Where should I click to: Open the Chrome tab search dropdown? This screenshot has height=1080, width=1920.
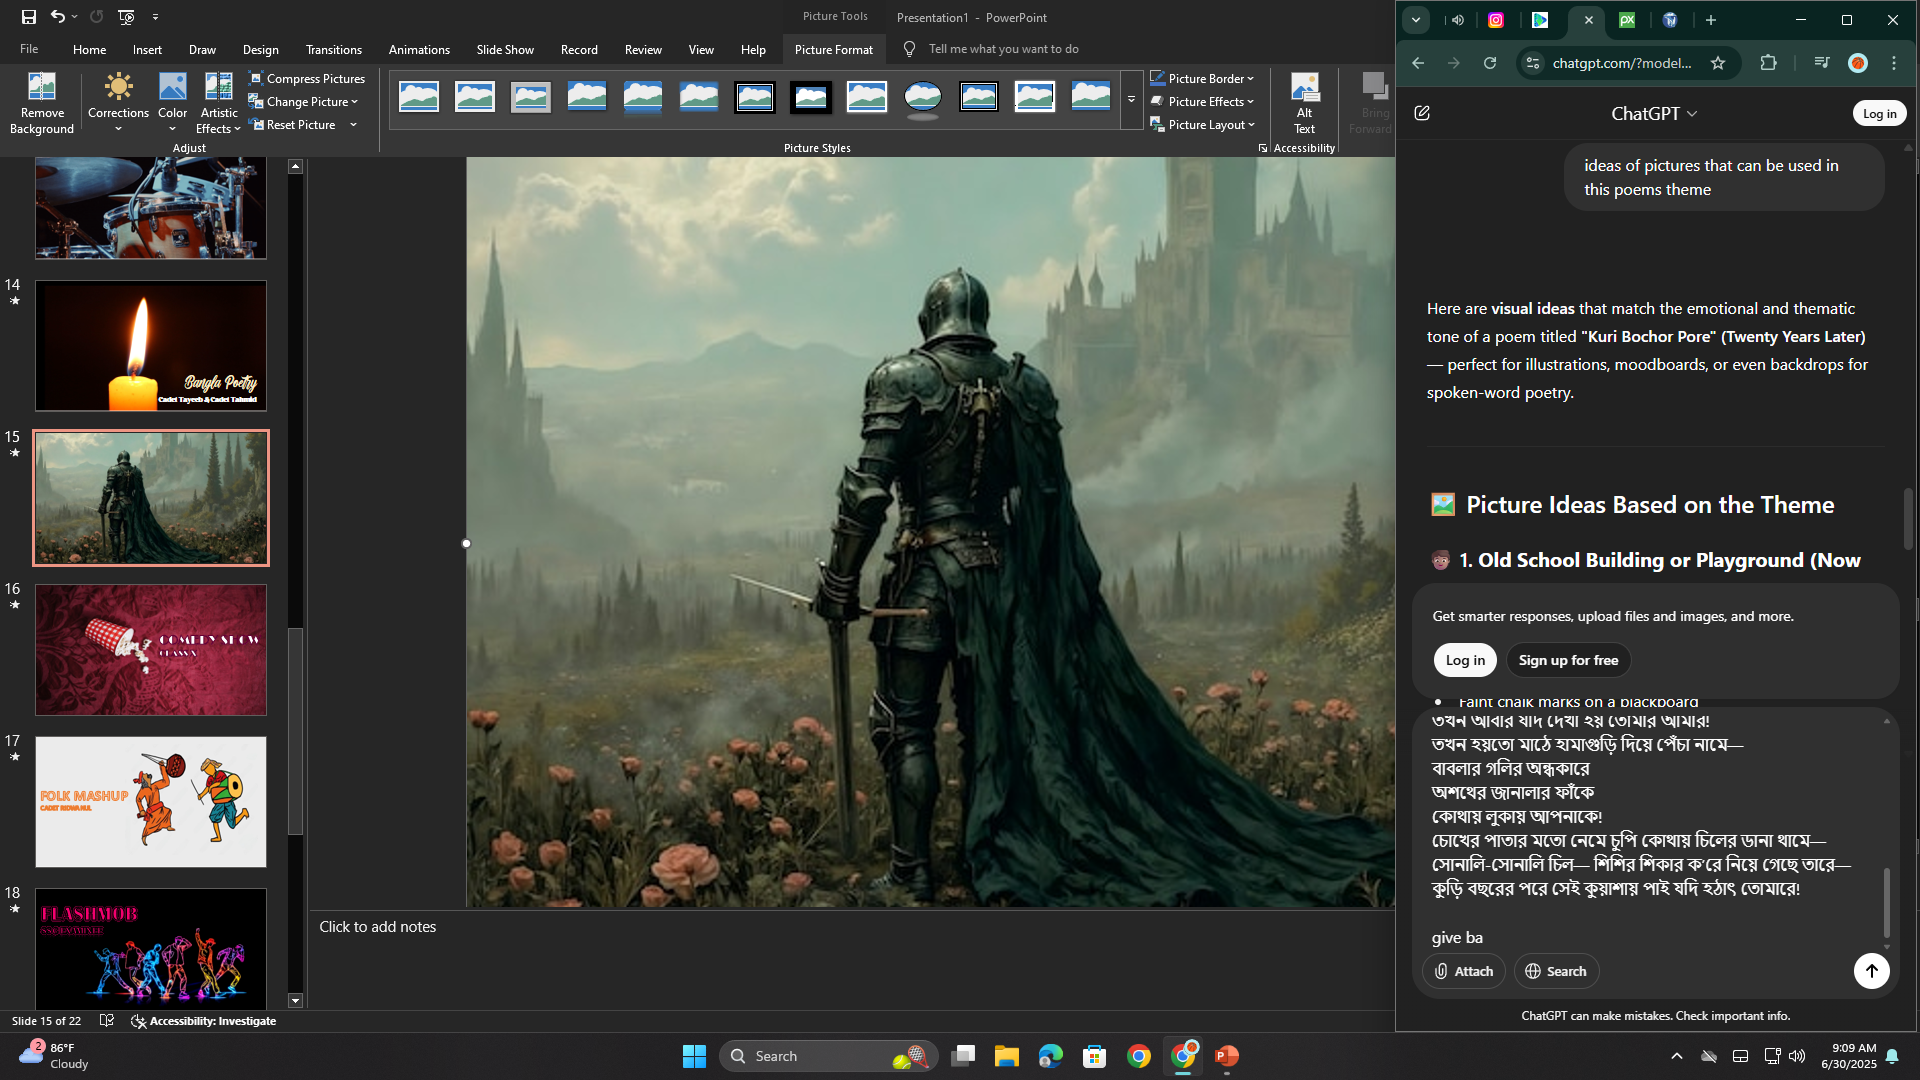[x=1416, y=20]
